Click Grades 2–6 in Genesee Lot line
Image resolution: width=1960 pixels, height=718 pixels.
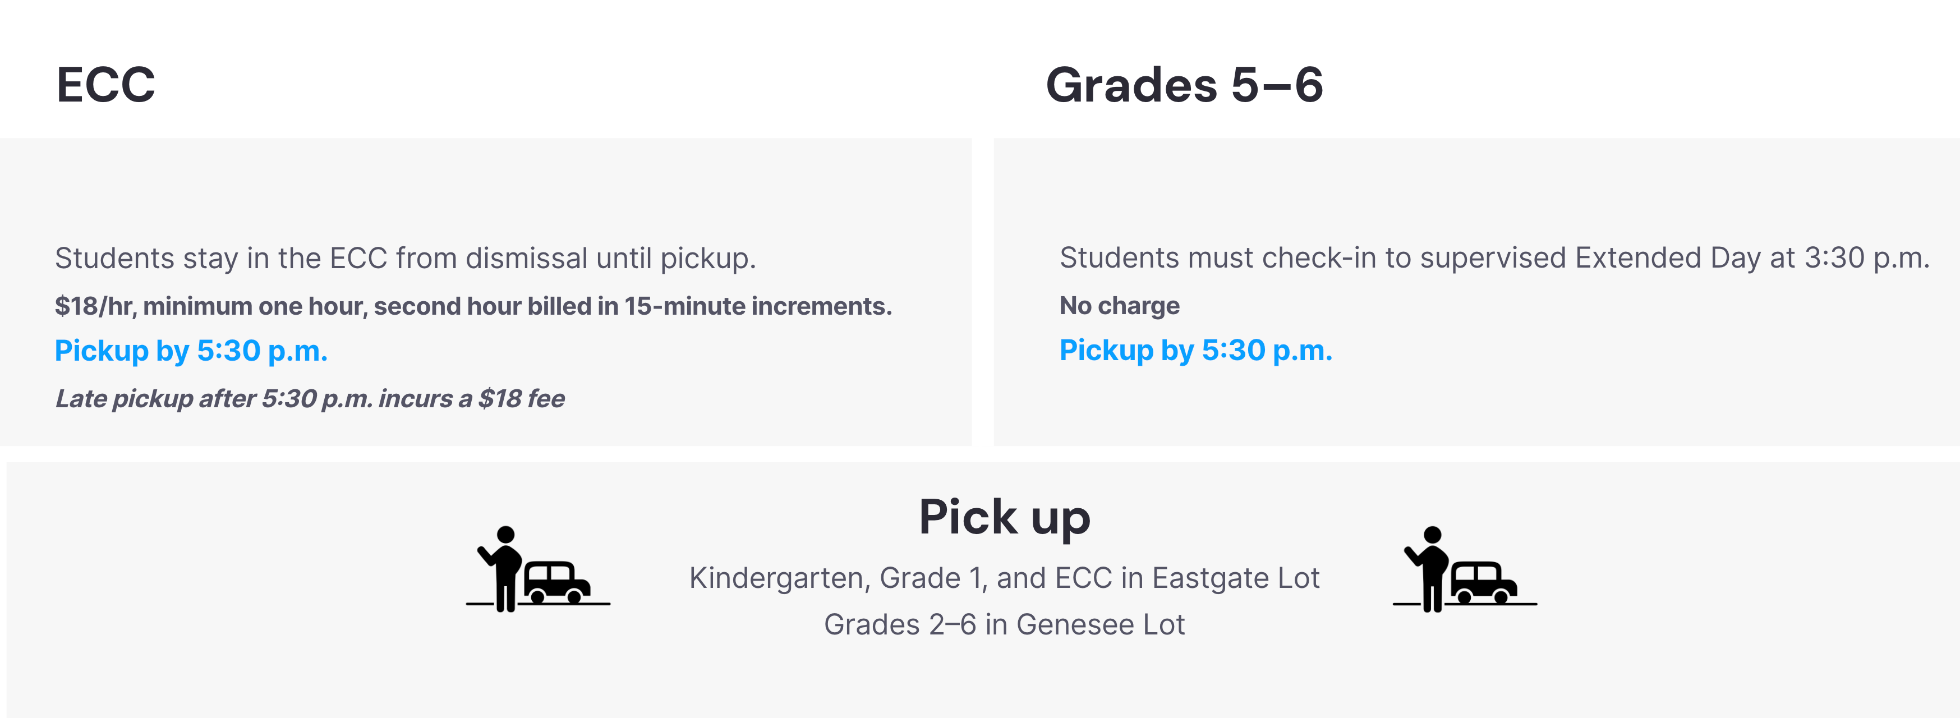[1004, 624]
